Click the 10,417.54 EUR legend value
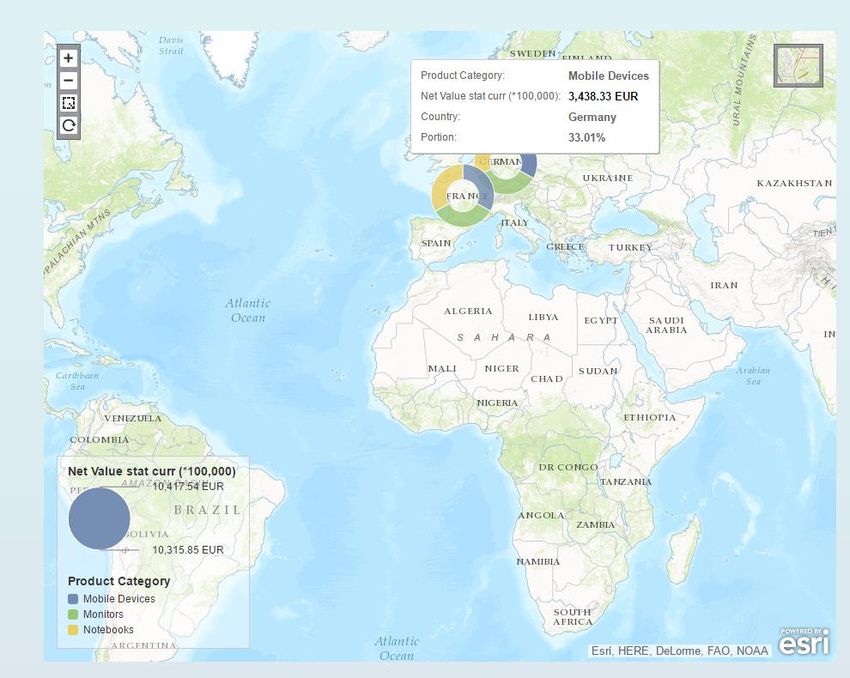This screenshot has height=678, width=850. tap(188, 486)
